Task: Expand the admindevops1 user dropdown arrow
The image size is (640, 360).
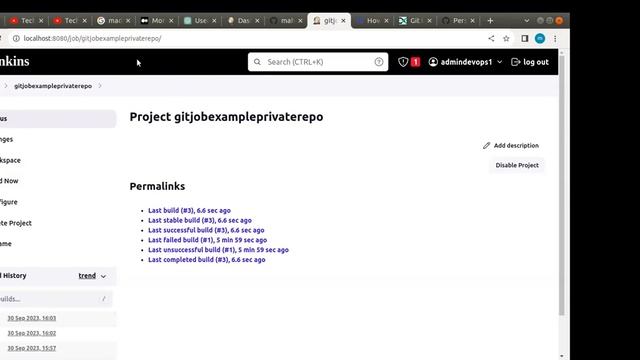Action: 500,62
